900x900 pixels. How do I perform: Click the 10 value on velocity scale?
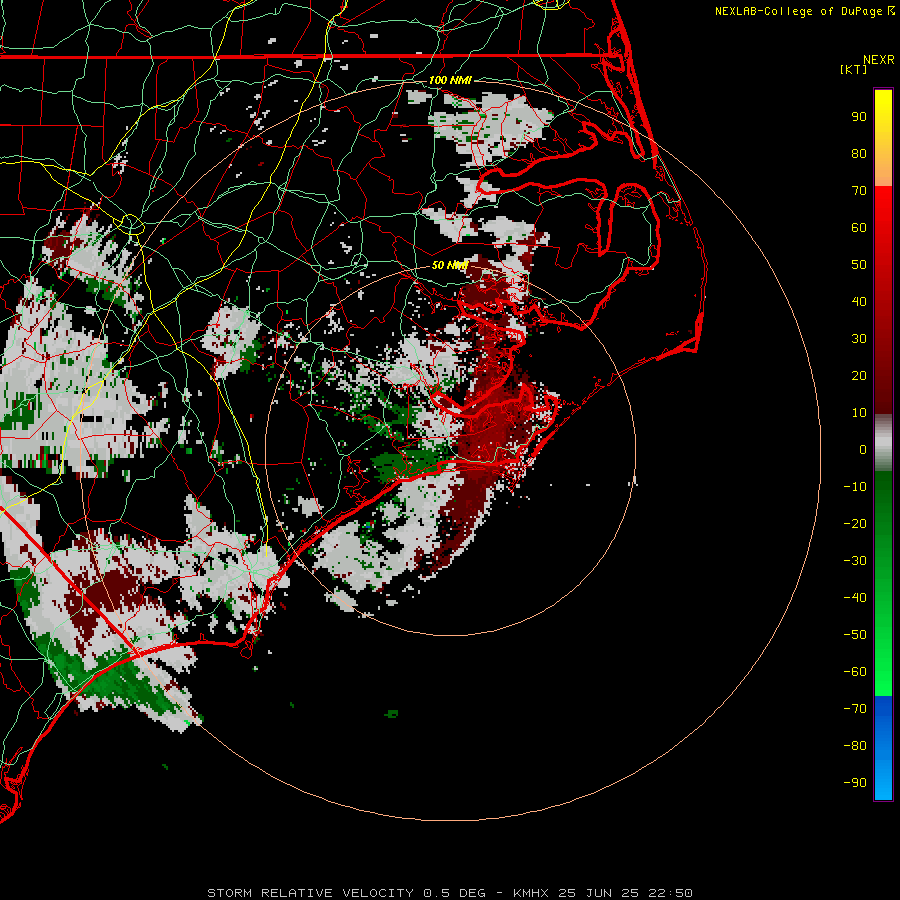[x=859, y=413]
